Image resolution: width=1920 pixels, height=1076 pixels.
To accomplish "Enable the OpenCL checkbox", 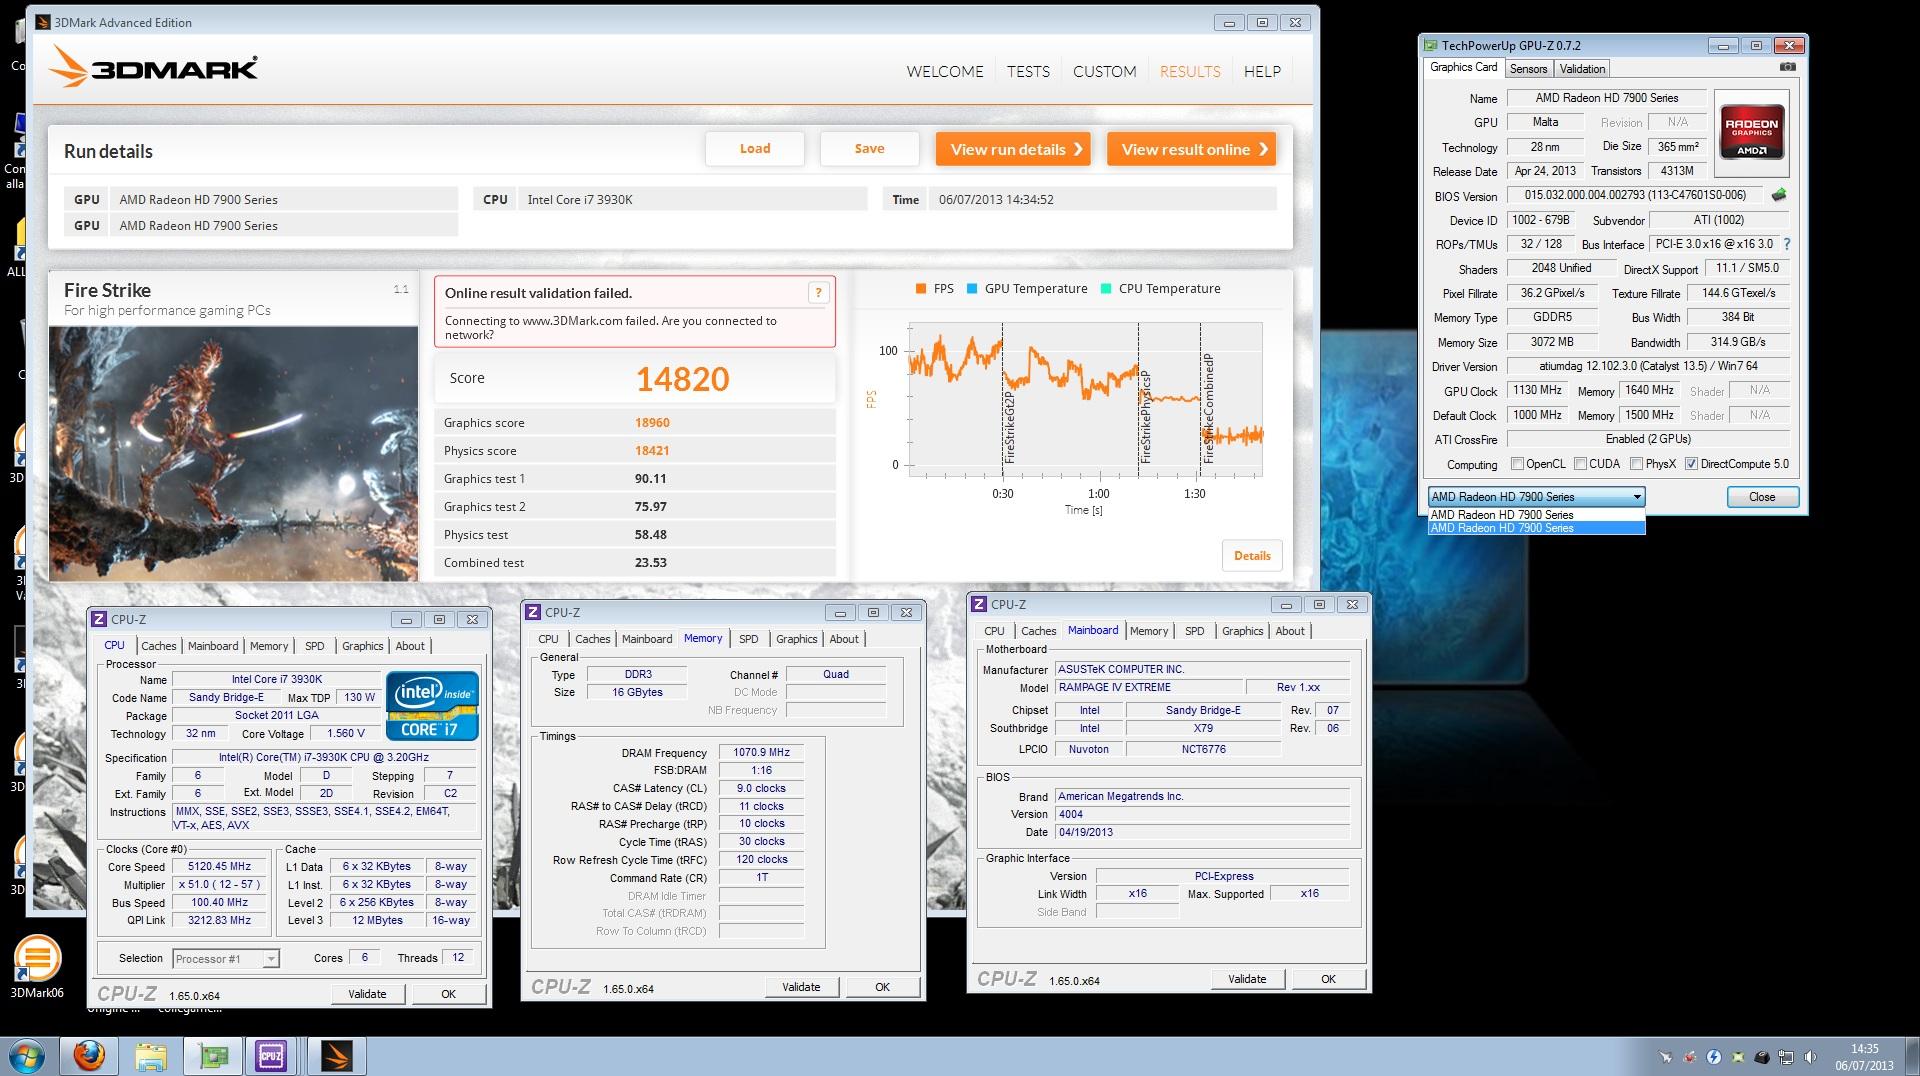I will (x=1517, y=464).
